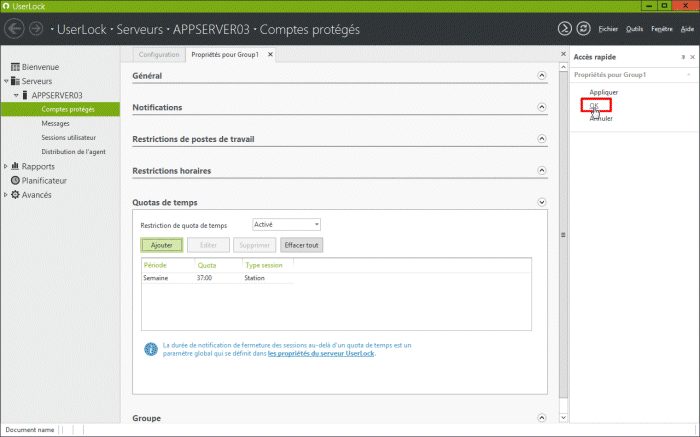Open the PowerShell console icon in header
Viewport: 700px width, 437px height.
coord(564,29)
